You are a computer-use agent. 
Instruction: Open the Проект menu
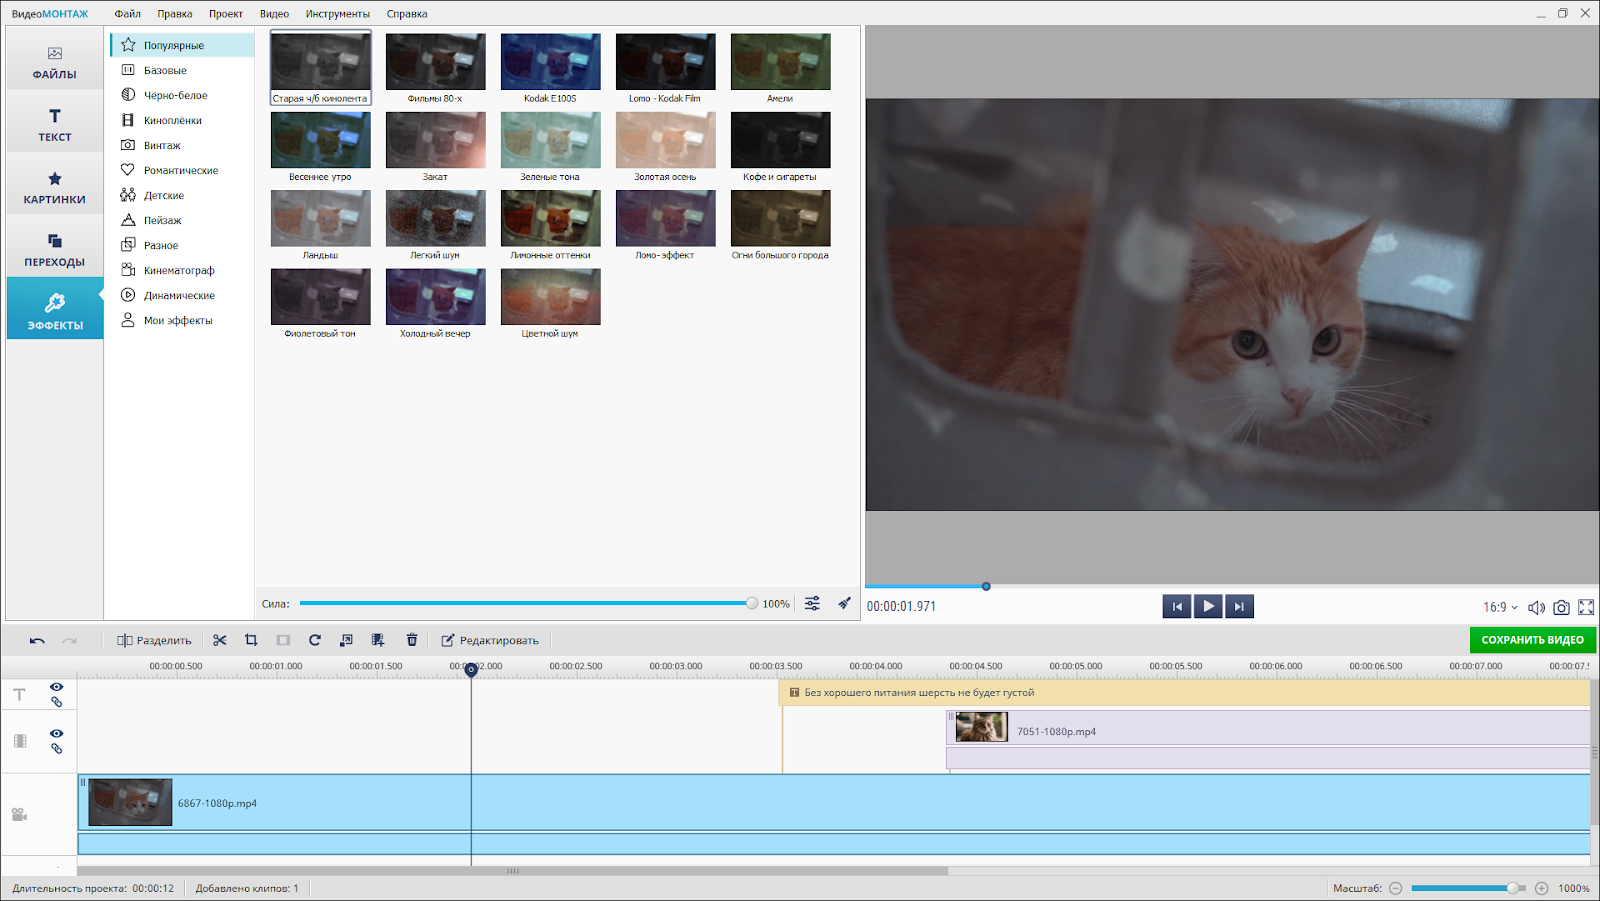(226, 14)
